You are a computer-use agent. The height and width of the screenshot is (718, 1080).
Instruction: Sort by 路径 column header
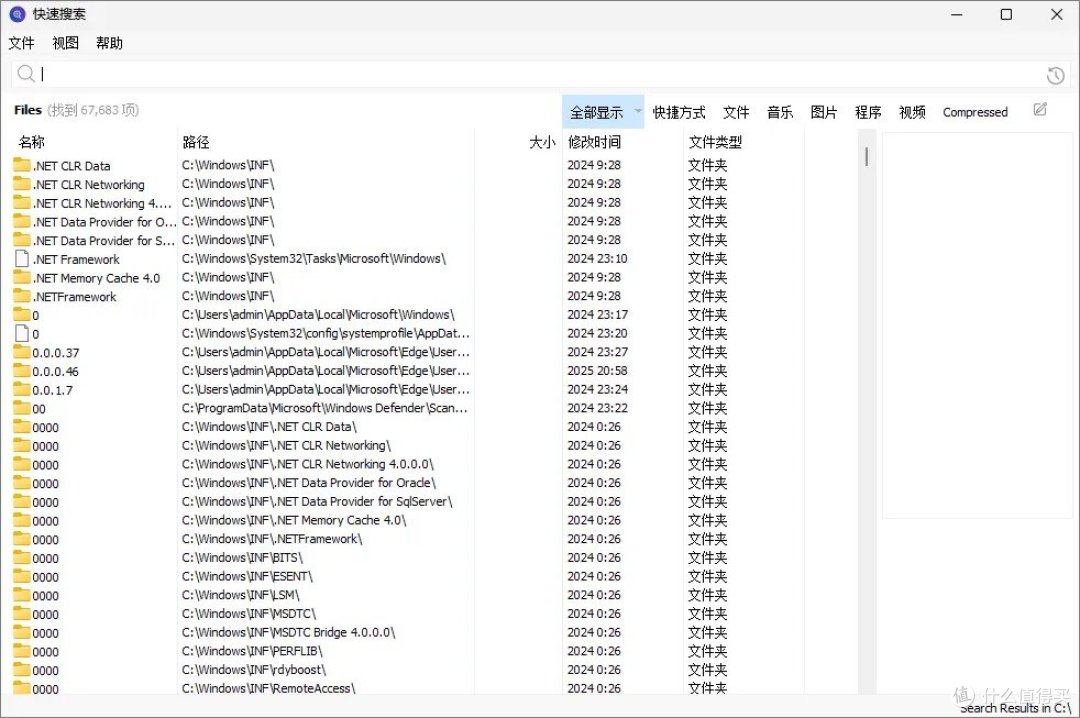tap(196, 142)
